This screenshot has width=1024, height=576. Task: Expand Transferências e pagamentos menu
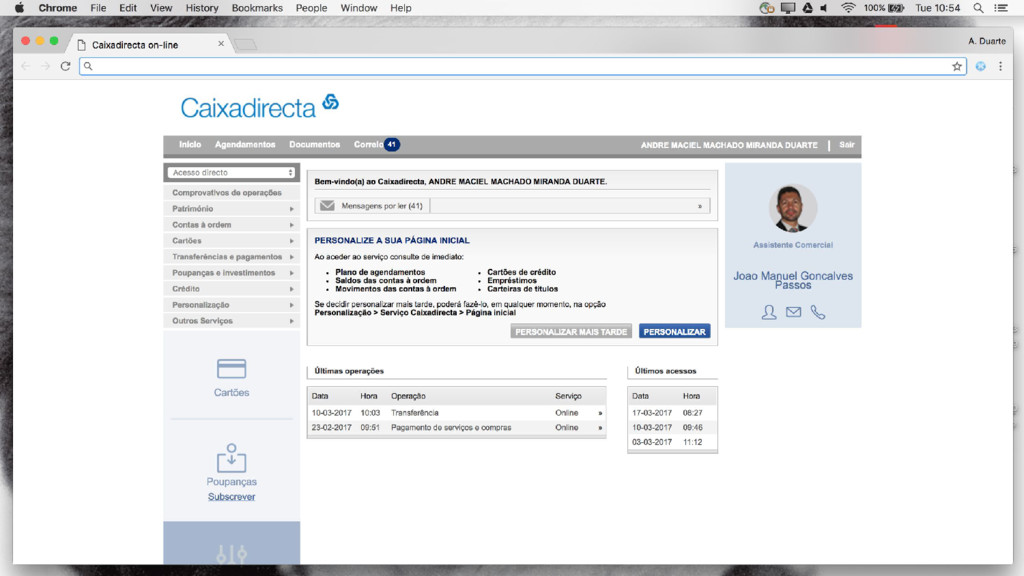coord(231,257)
